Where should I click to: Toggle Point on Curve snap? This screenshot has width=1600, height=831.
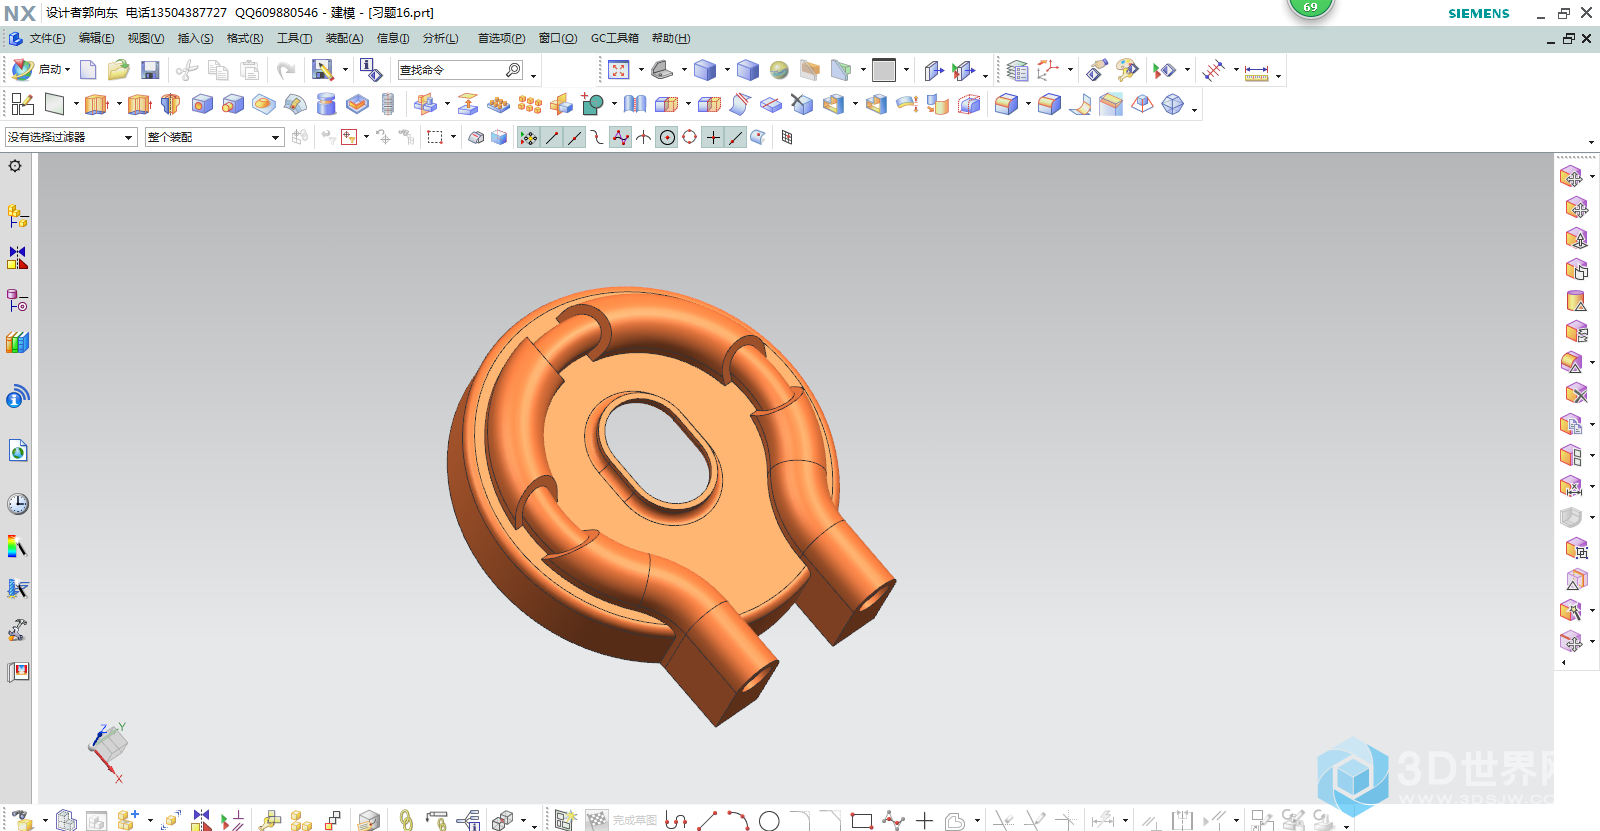pos(736,138)
